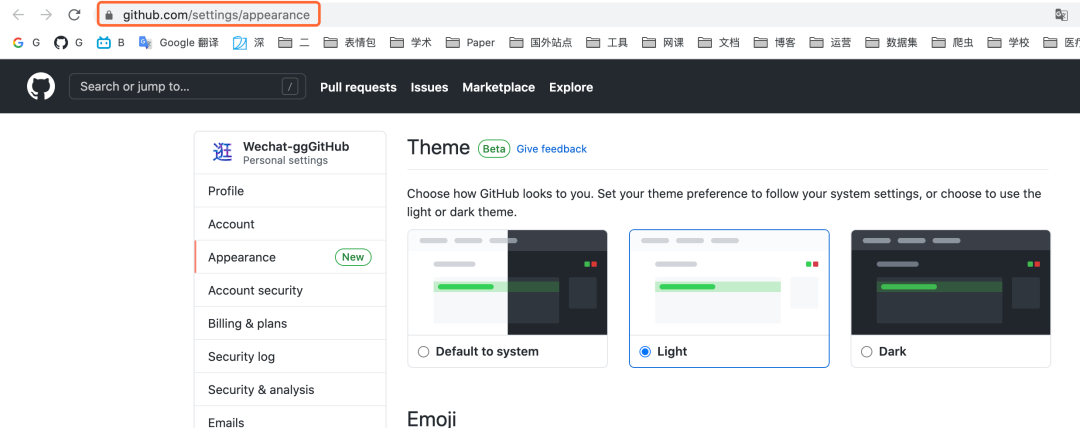Select the Dark theme radio button
The image size is (1080, 428).
tap(867, 351)
